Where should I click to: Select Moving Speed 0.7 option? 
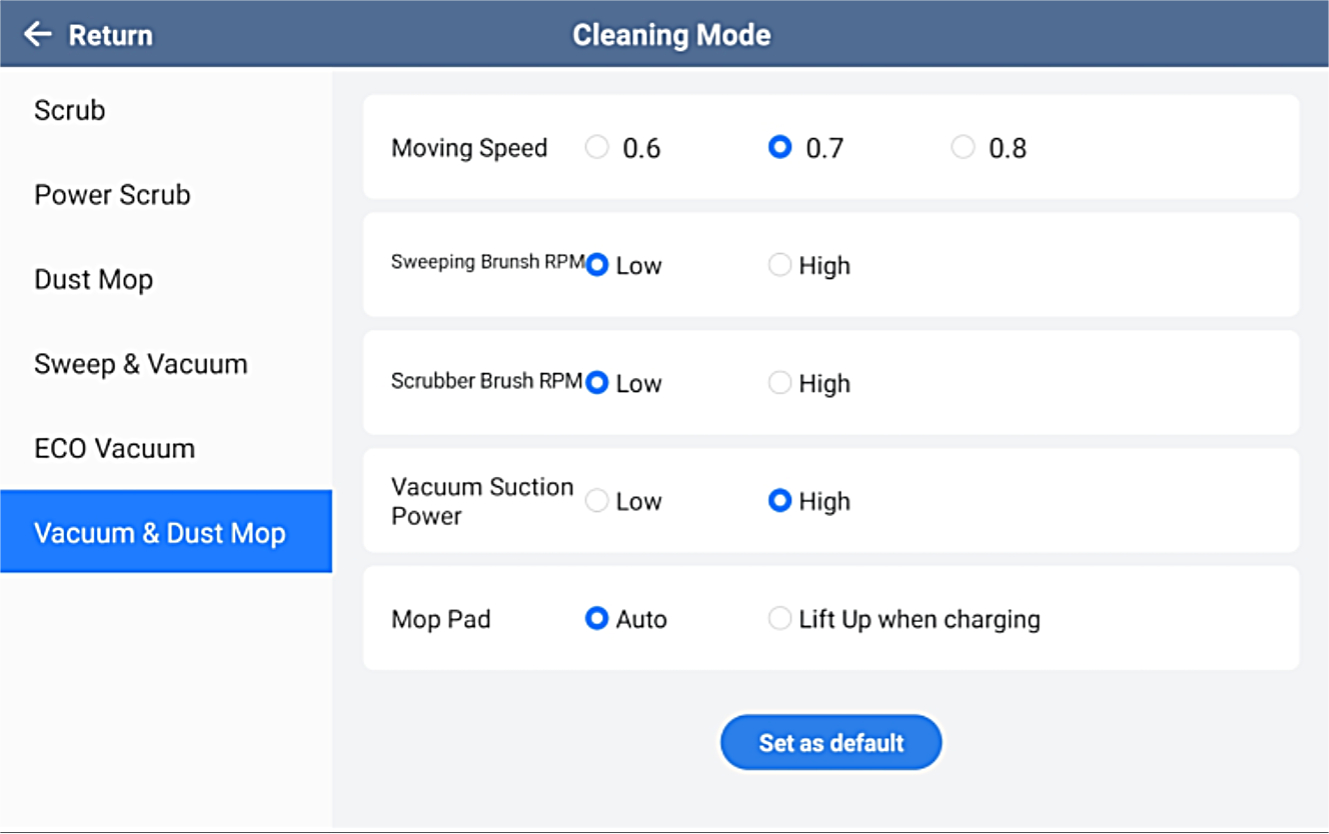tap(780, 148)
